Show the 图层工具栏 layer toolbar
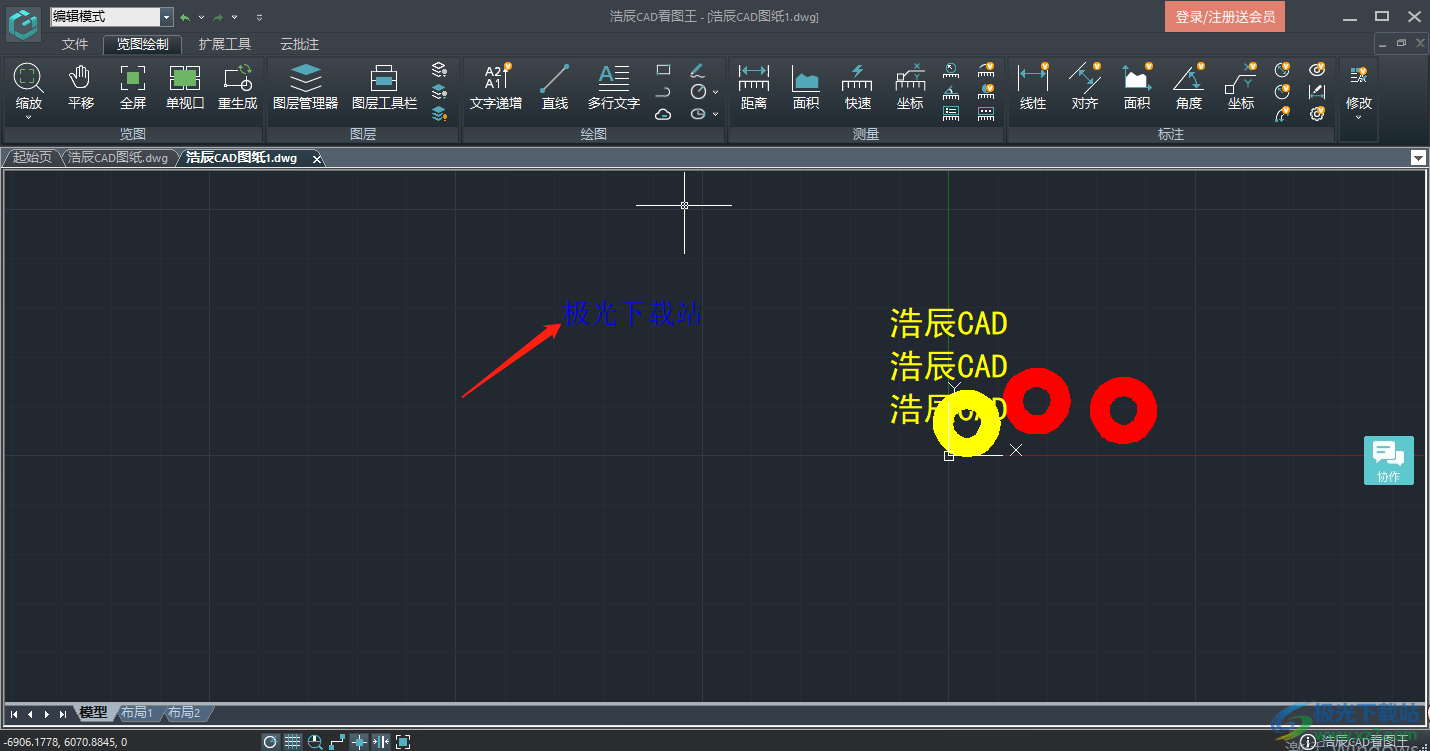This screenshot has height=751, width=1430. [384, 87]
